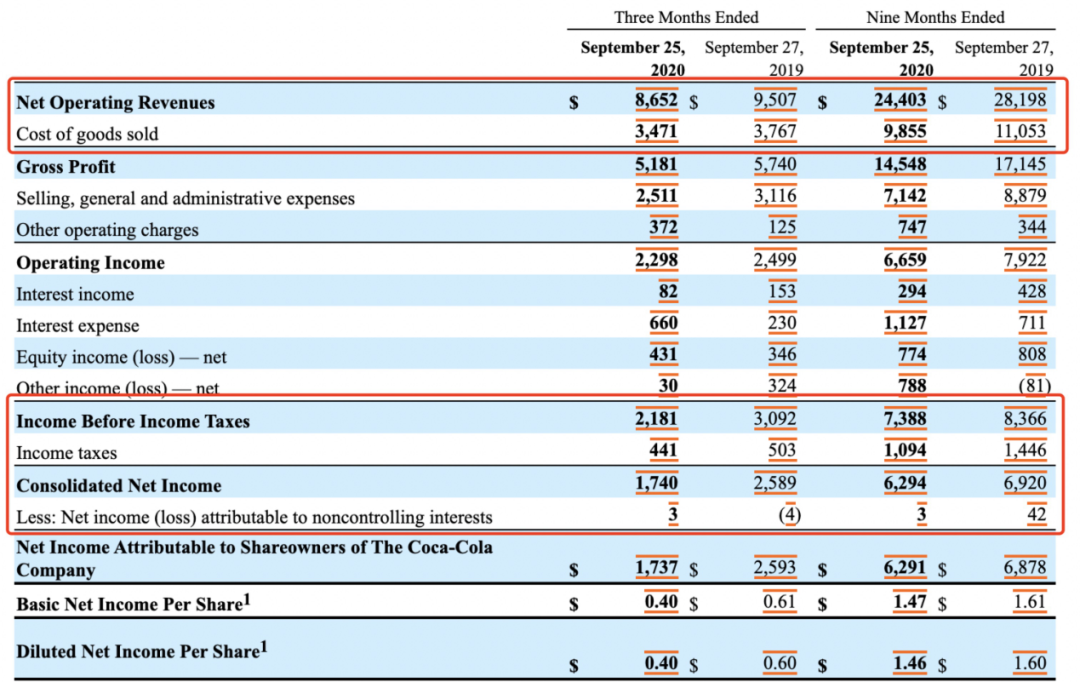Image resolution: width=1080 pixels, height=682 pixels.
Task: Select the 7,922 operating income value
Action: [1025, 261]
